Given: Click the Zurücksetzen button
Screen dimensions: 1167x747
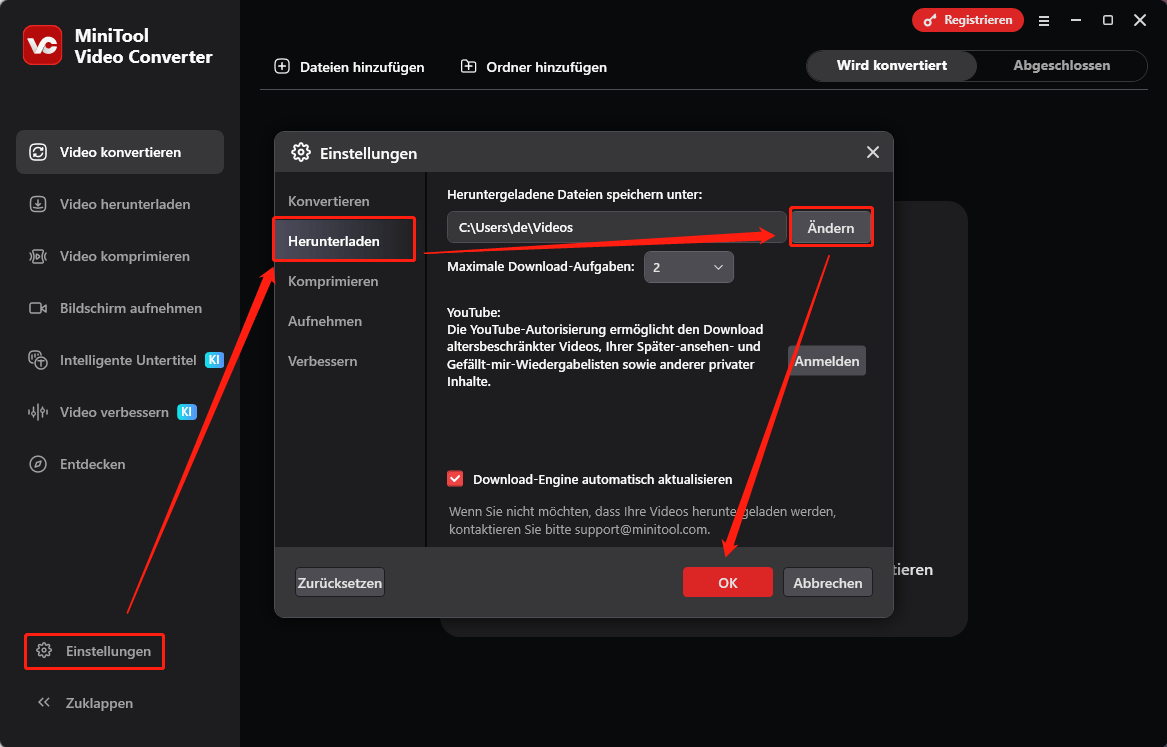Looking at the screenshot, I should (x=340, y=583).
